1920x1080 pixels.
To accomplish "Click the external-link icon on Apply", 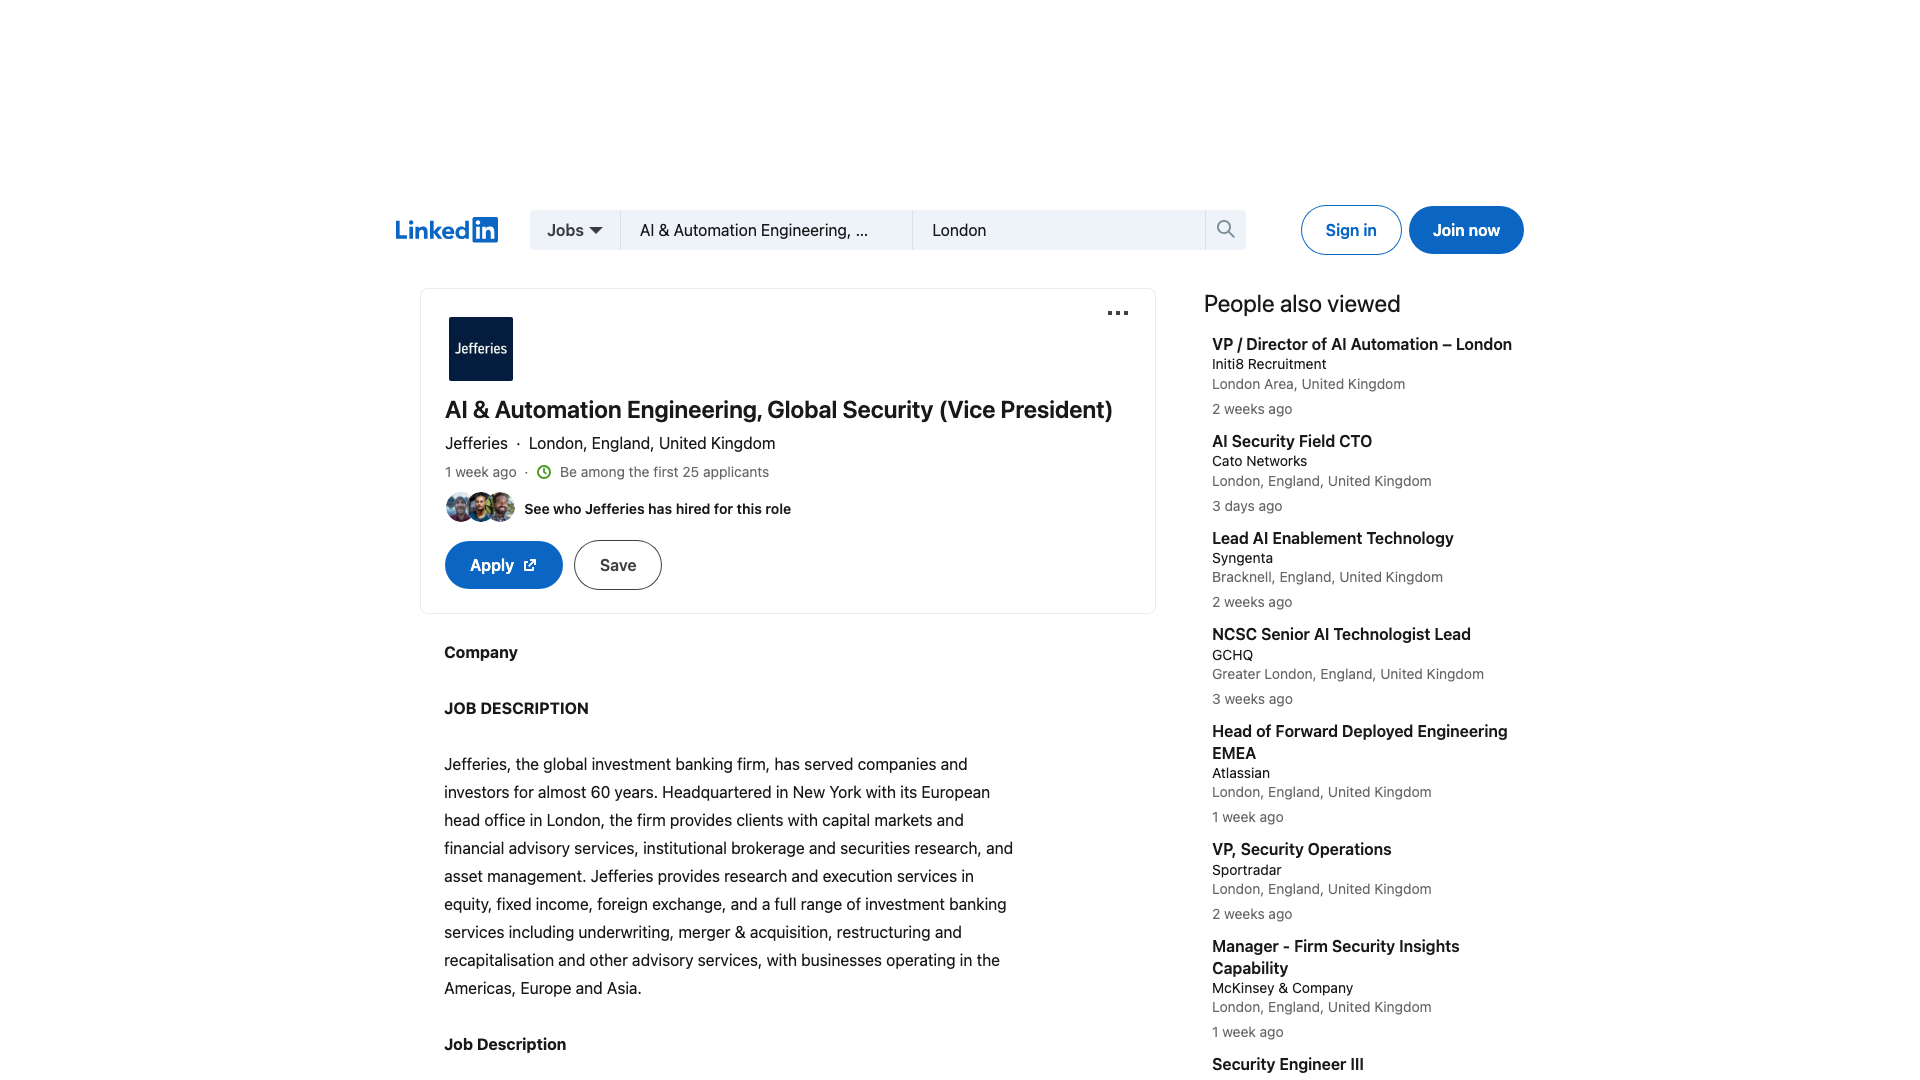I will pyautogui.click(x=530, y=565).
